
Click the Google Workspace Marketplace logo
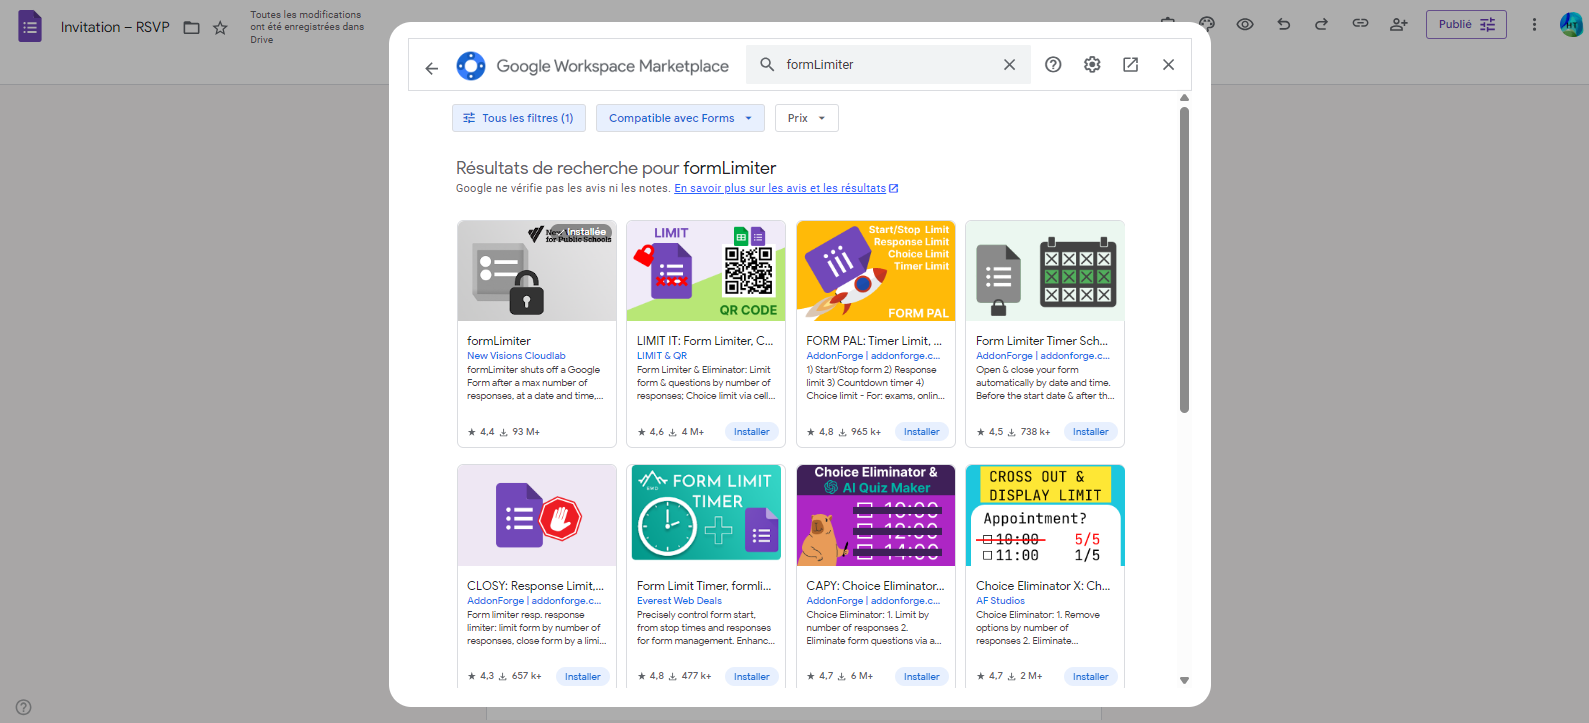pos(471,66)
